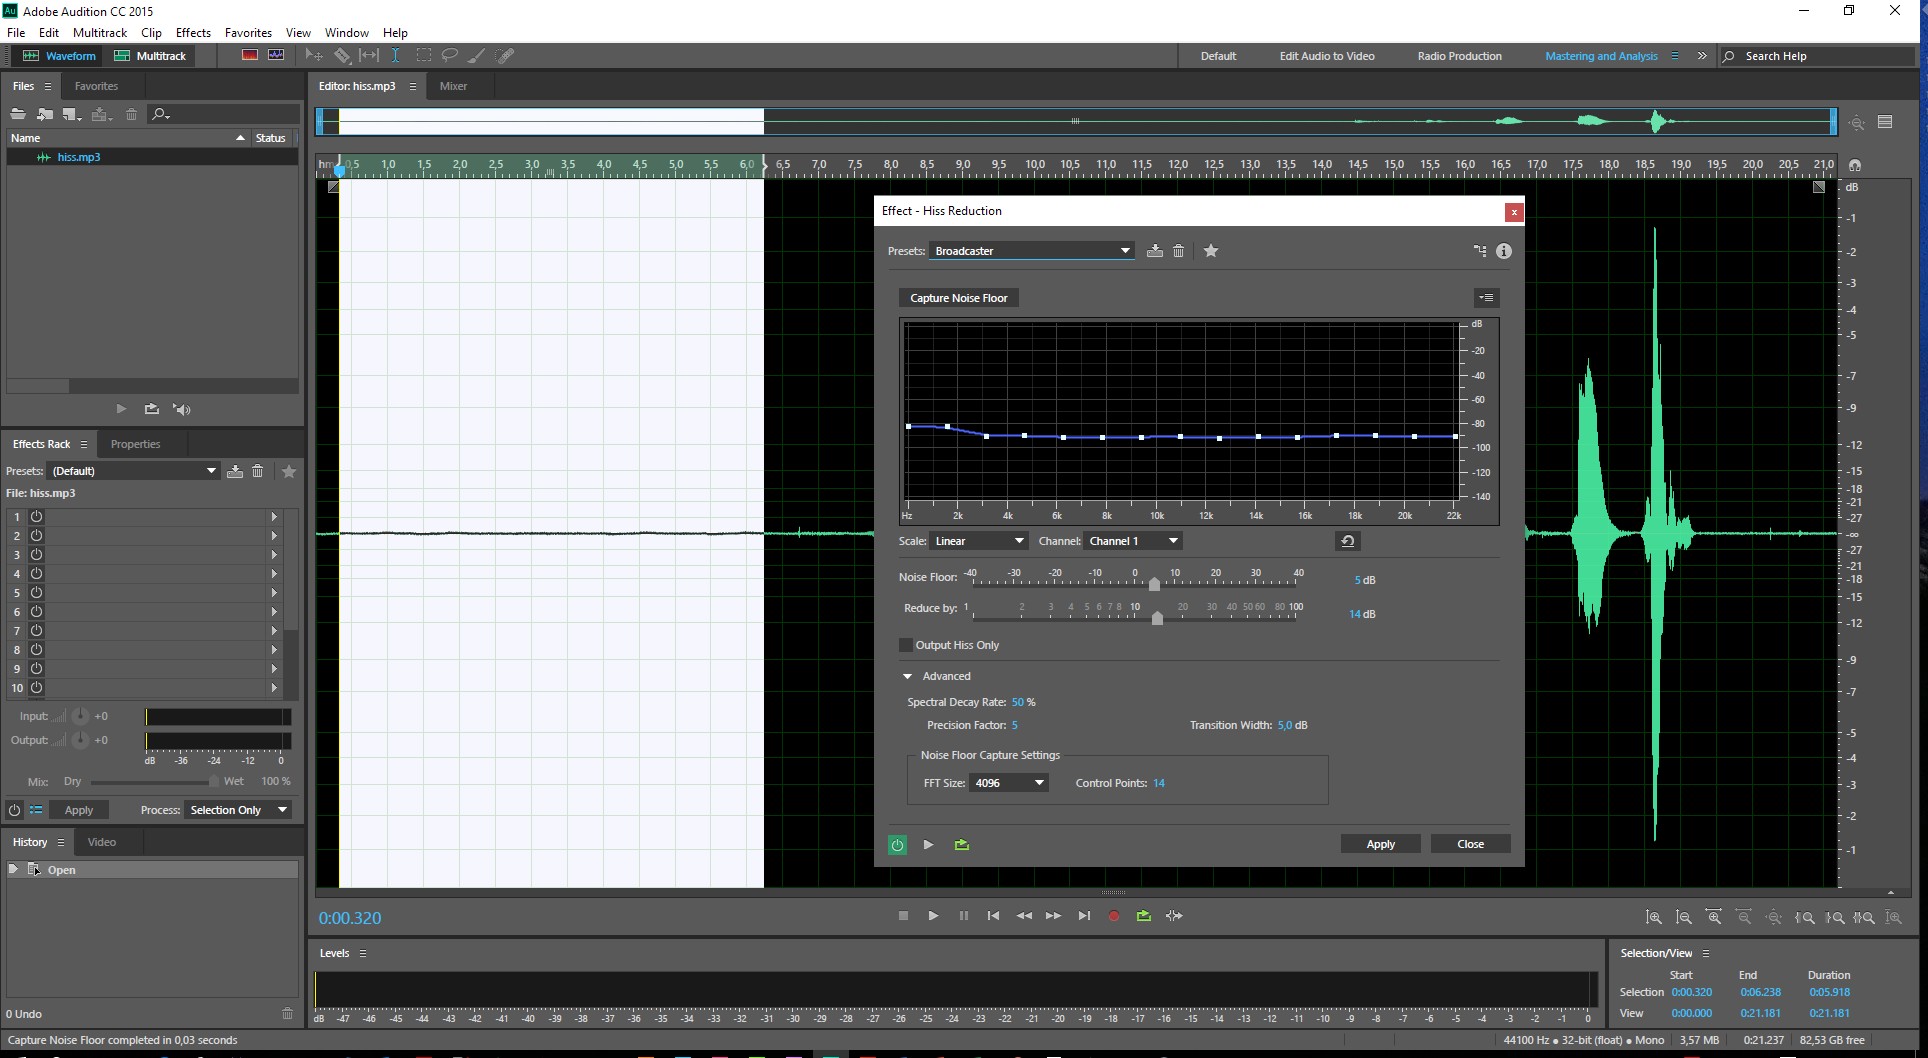Open the Broadcaster presets dropdown

1031,251
